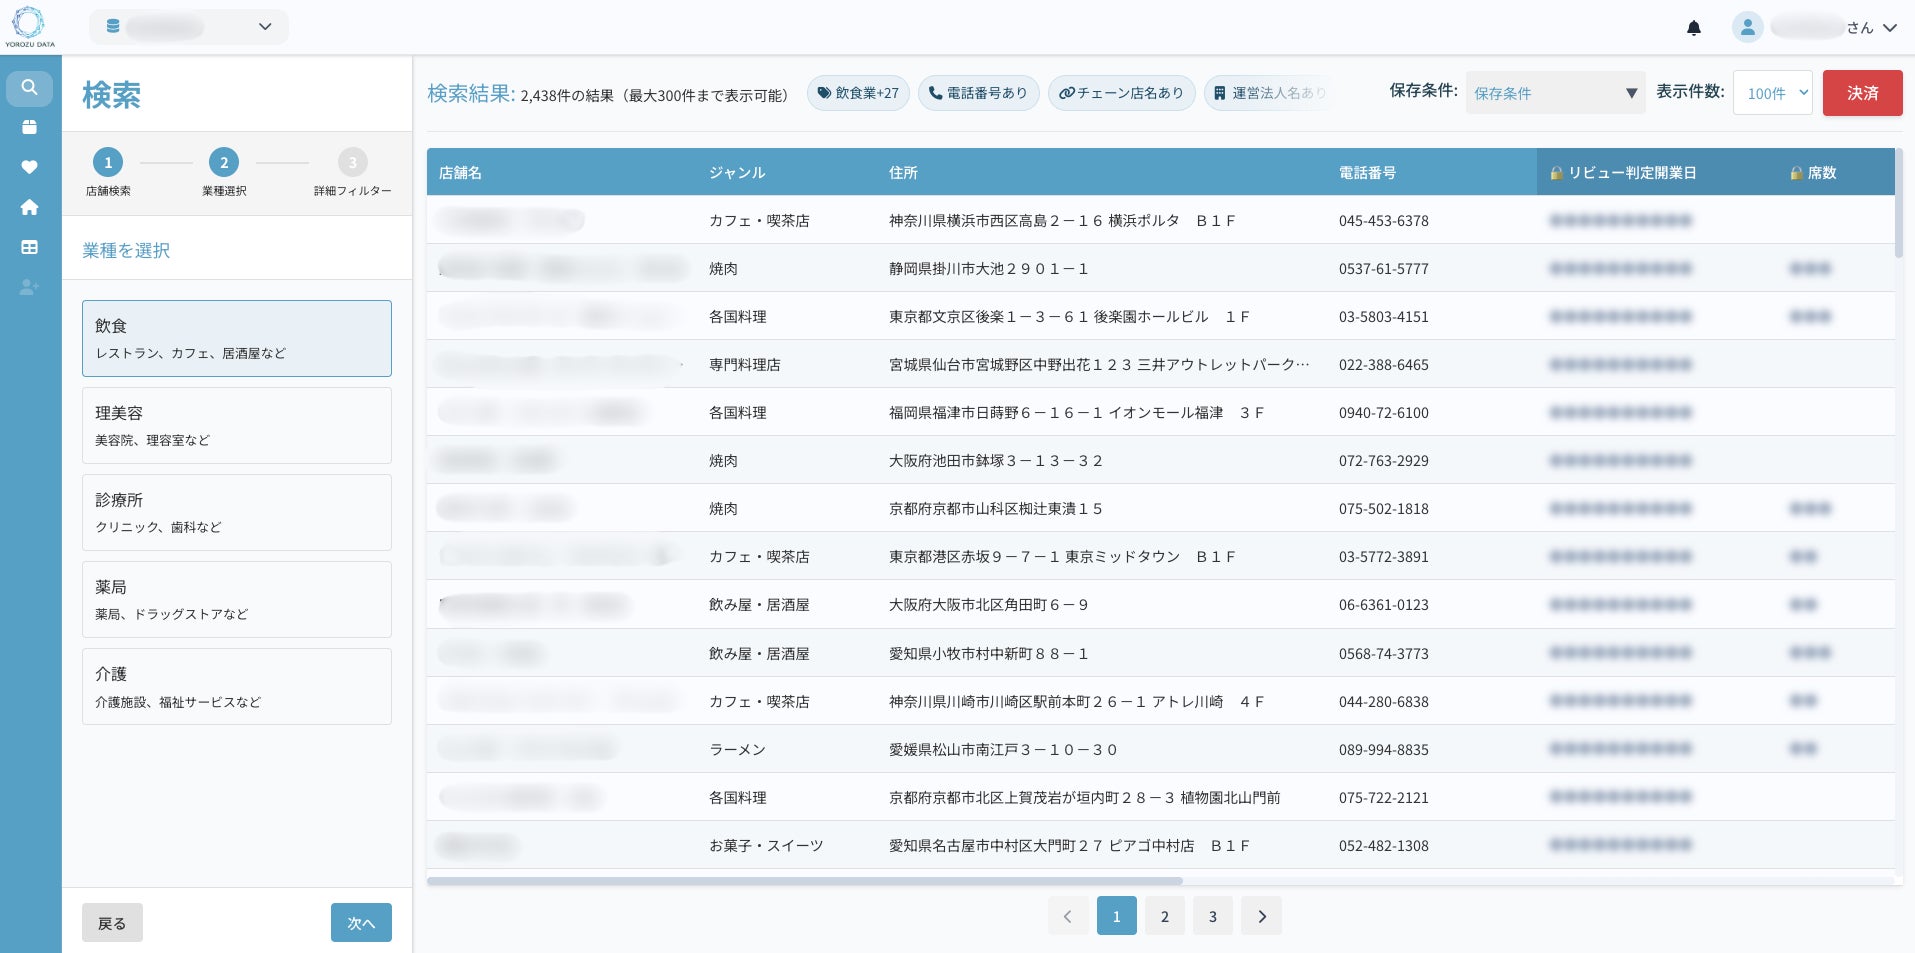Open the box icon in sidebar

pos(30,127)
